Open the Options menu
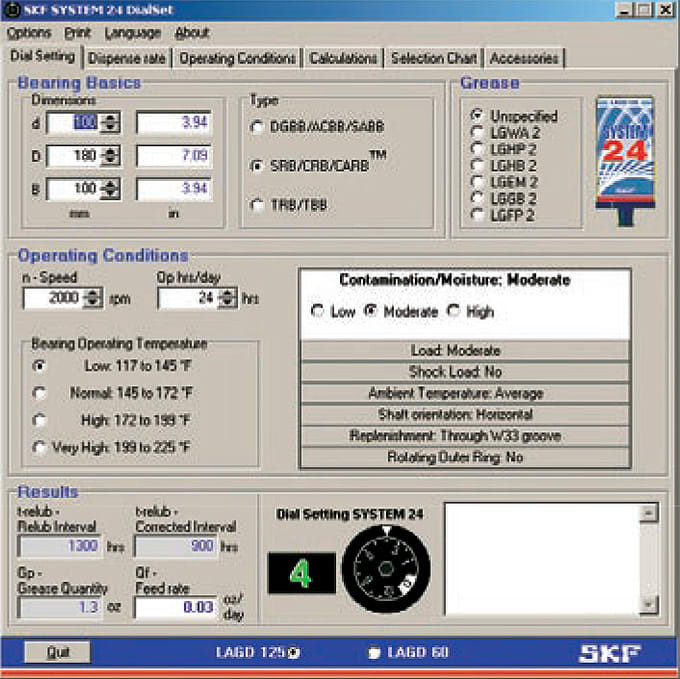This screenshot has width=680, height=679. 29,33
